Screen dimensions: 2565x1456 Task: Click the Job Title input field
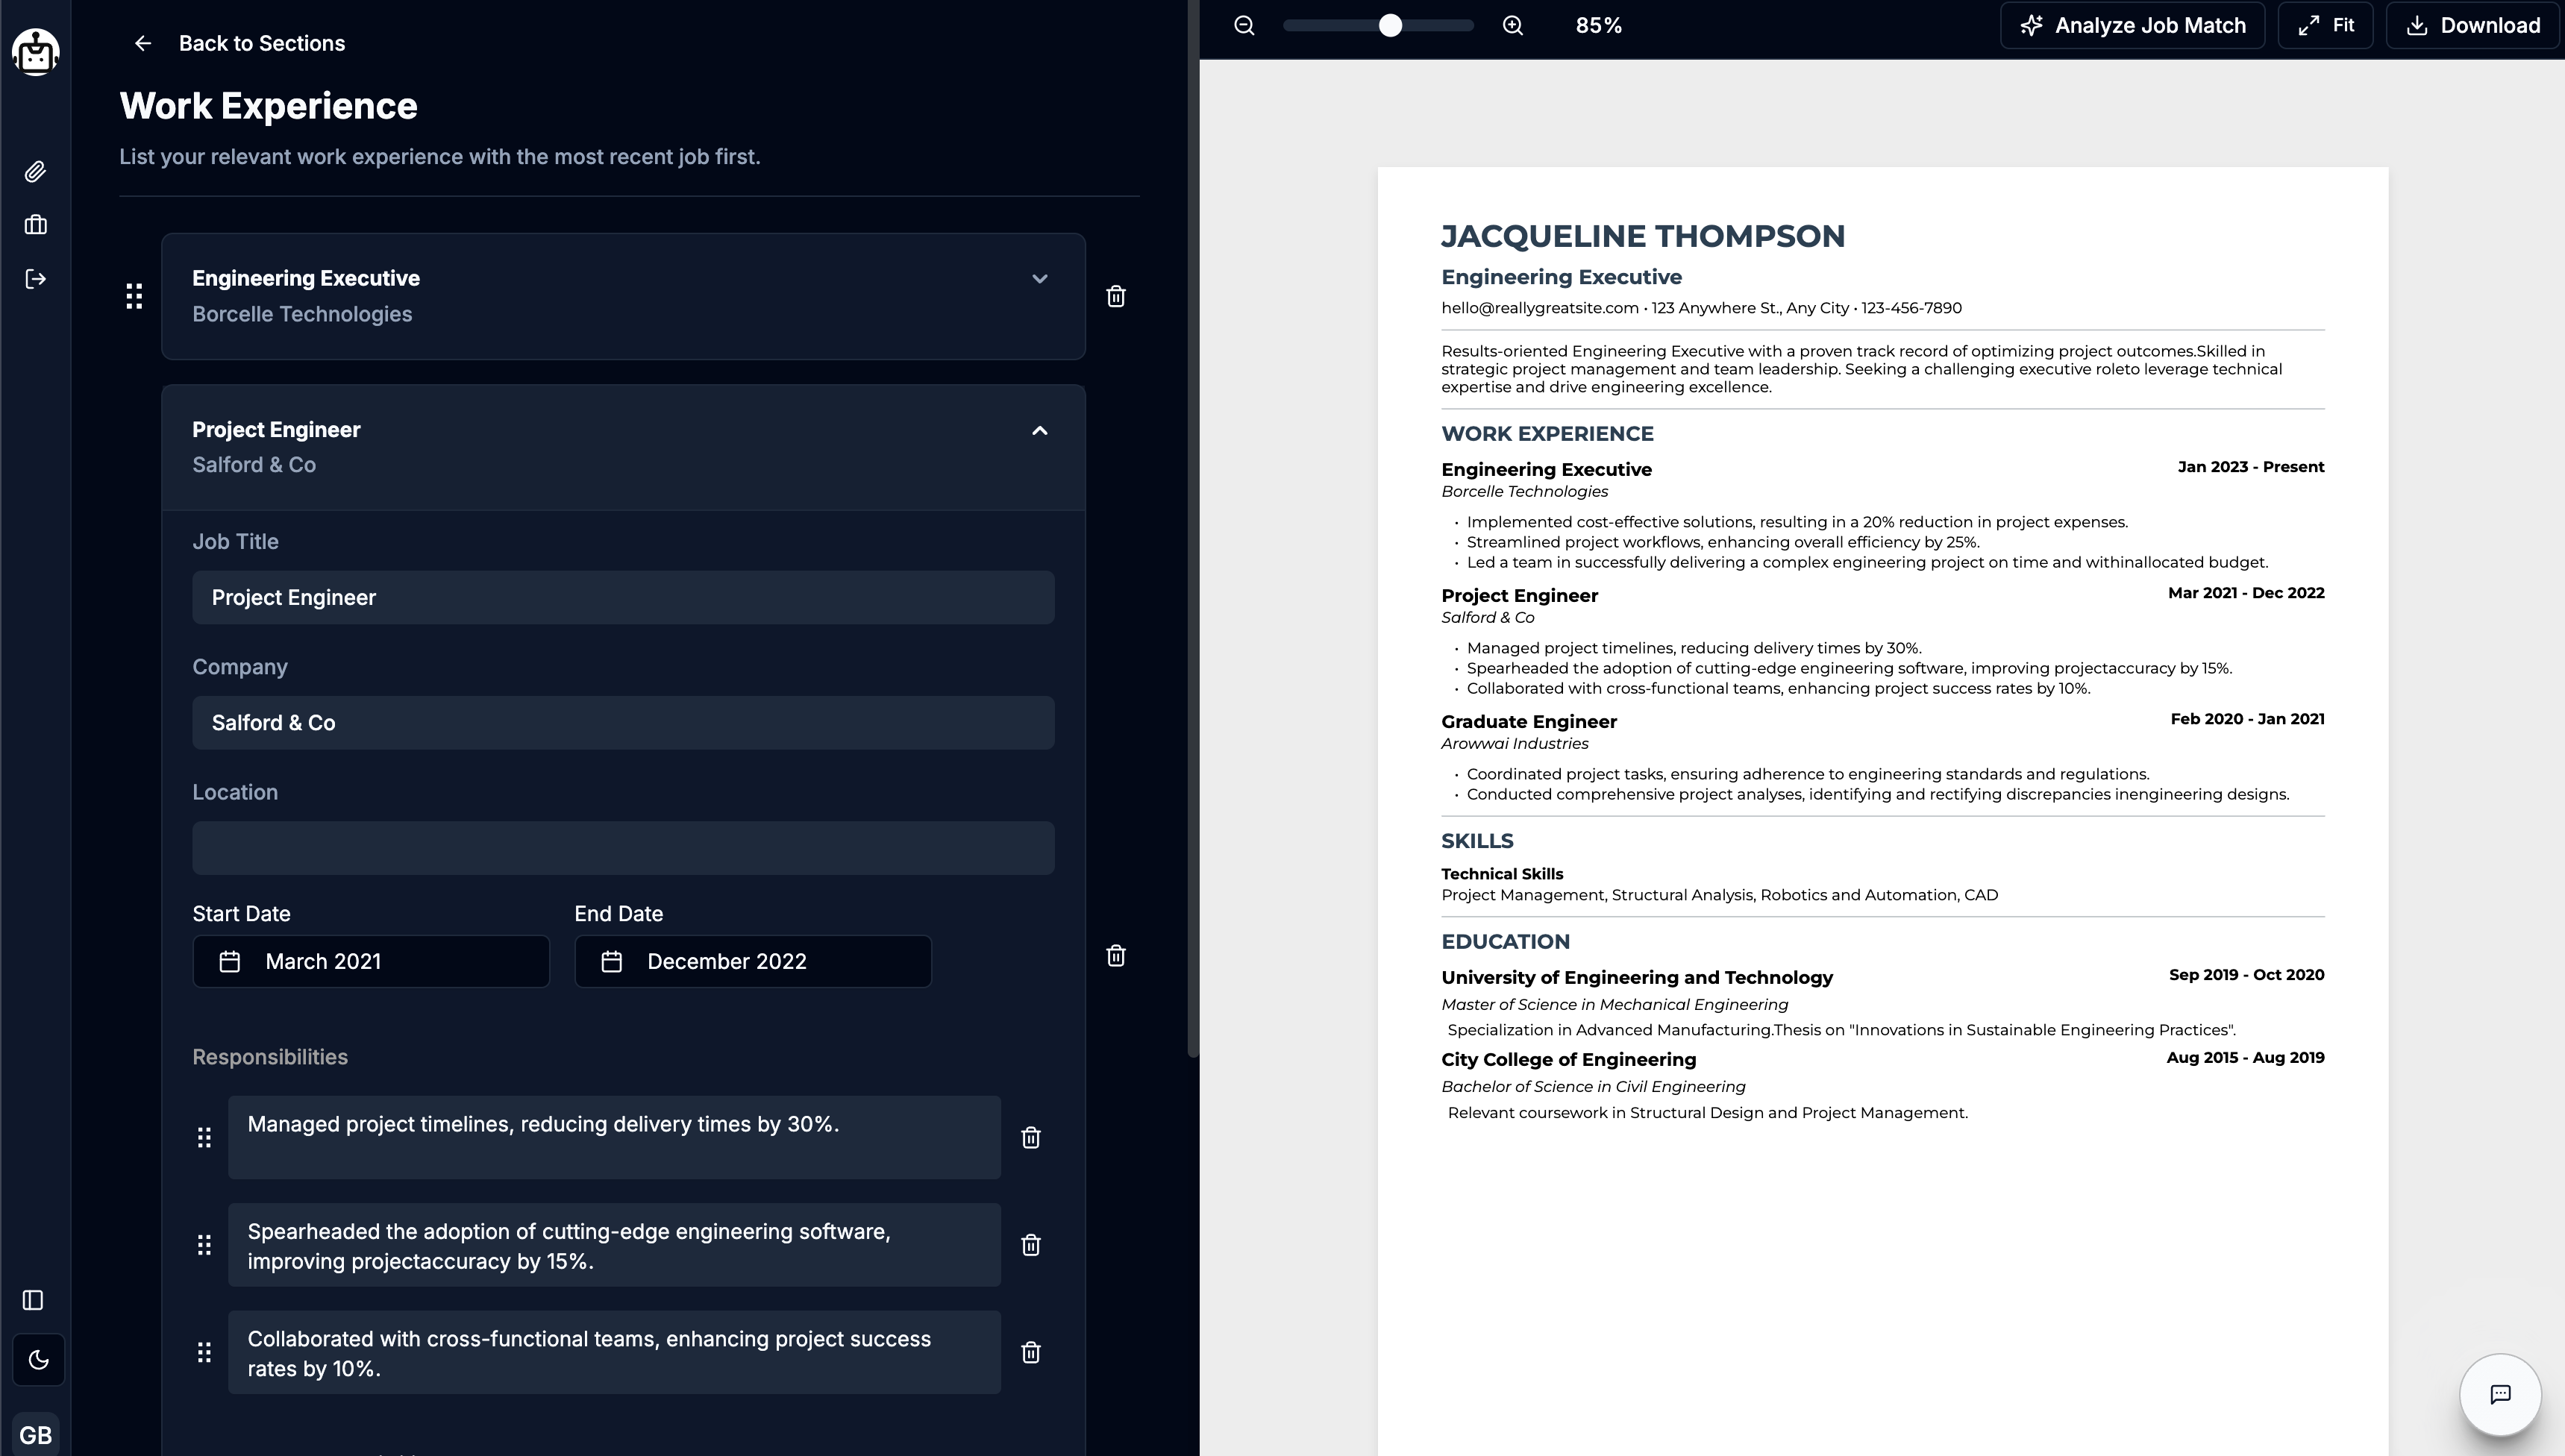coord(622,597)
